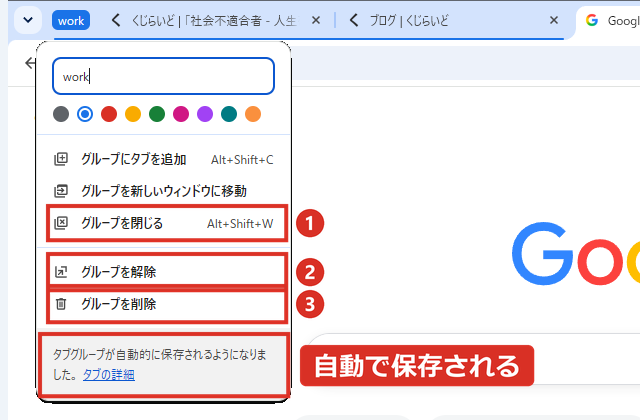
Task: Click the close-group icon beside グループを閉じる
Action: (x=61, y=223)
